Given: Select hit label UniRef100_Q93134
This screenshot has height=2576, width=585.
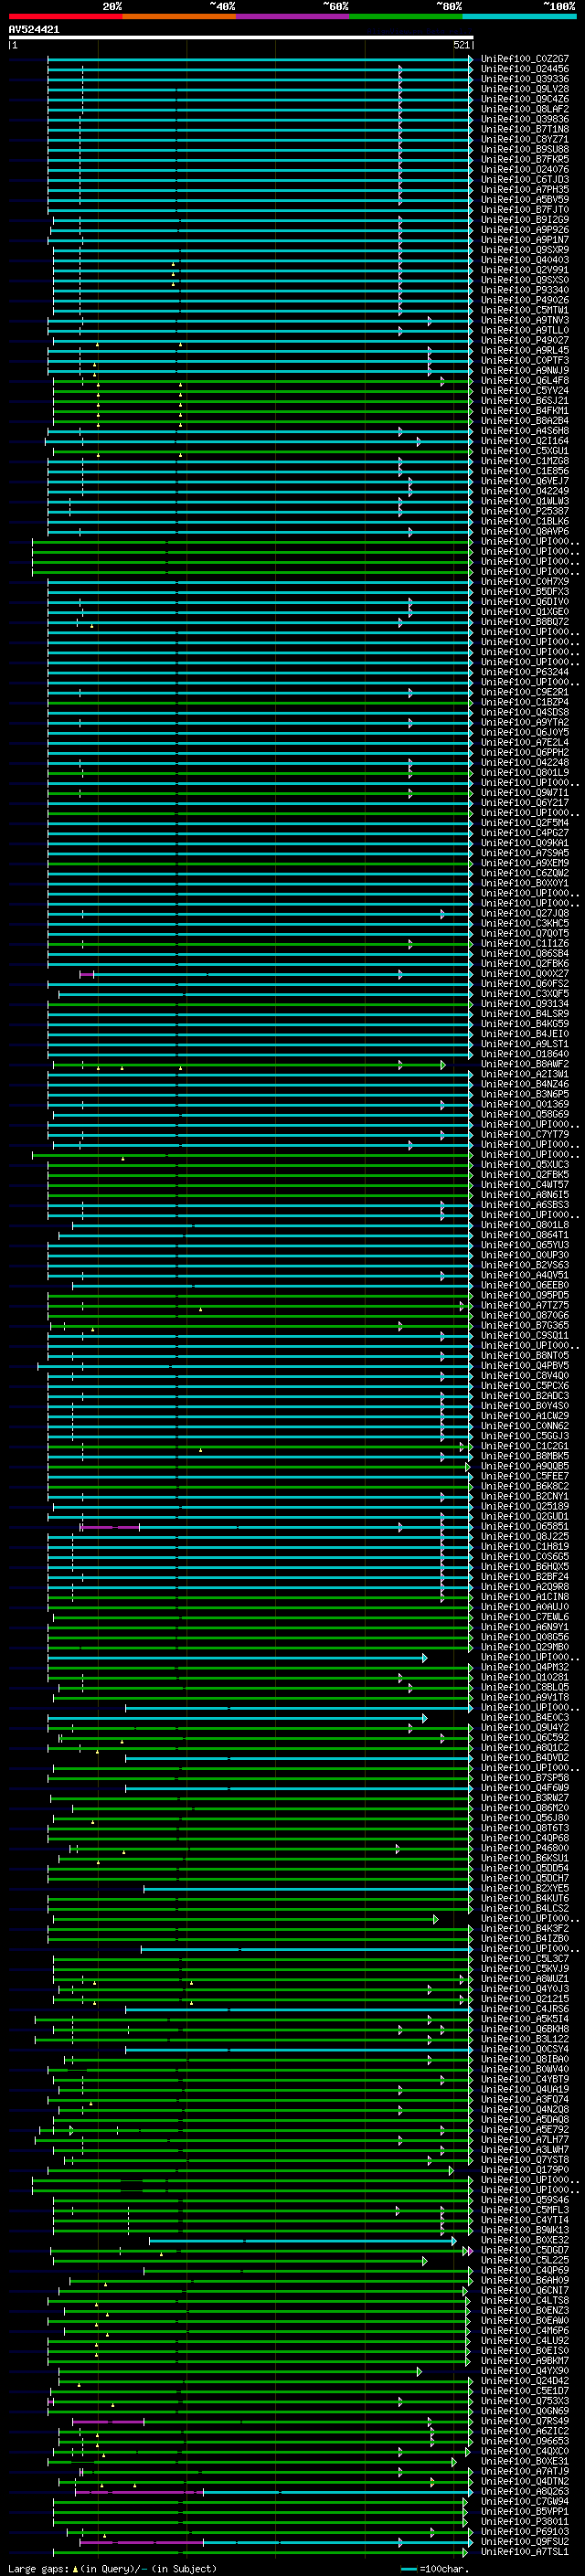Looking at the screenshot, I should (x=524, y=1004).
